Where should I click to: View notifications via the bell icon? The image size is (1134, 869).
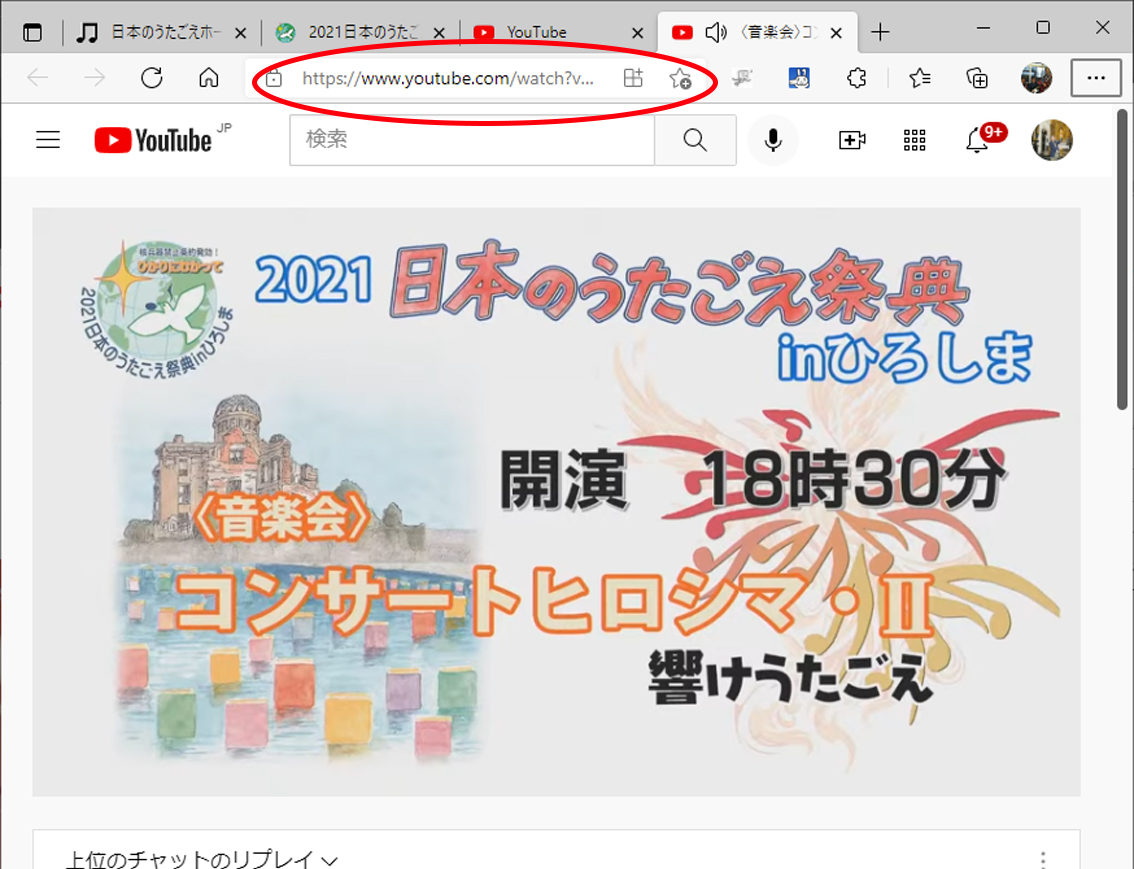pyautogui.click(x=977, y=141)
